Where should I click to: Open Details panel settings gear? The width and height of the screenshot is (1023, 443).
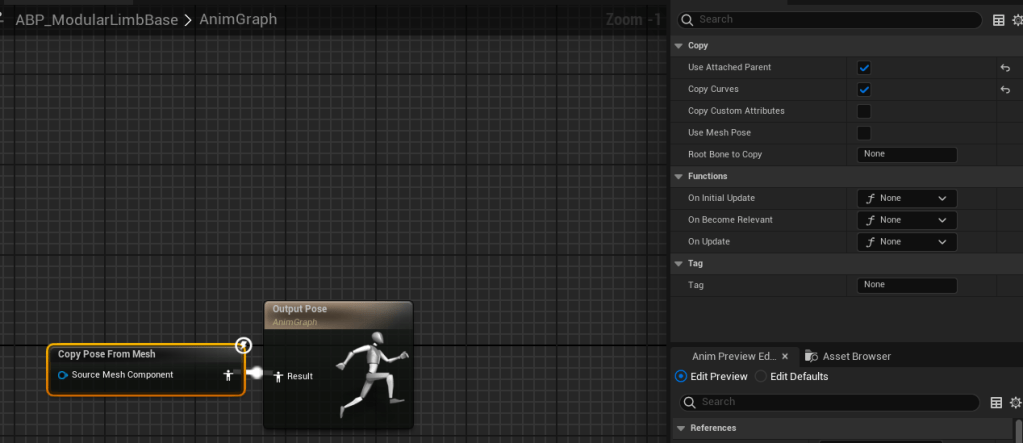click(x=1017, y=20)
